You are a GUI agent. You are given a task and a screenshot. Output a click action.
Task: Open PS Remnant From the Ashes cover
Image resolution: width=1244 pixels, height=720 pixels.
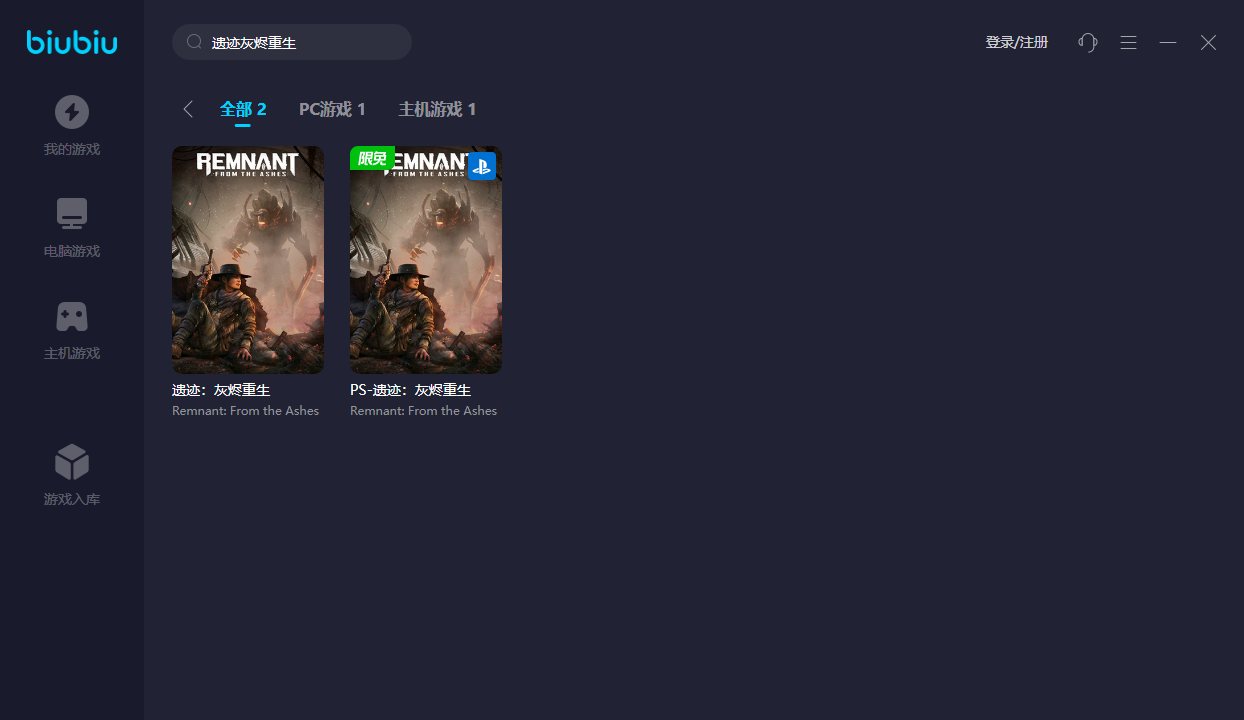(426, 260)
